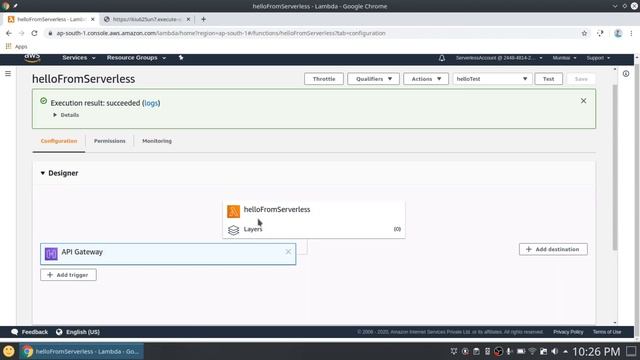Open Feedback in the footer
The height and width of the screenshot is (360, 640).
pyautogui.click(x=30, y=332)
